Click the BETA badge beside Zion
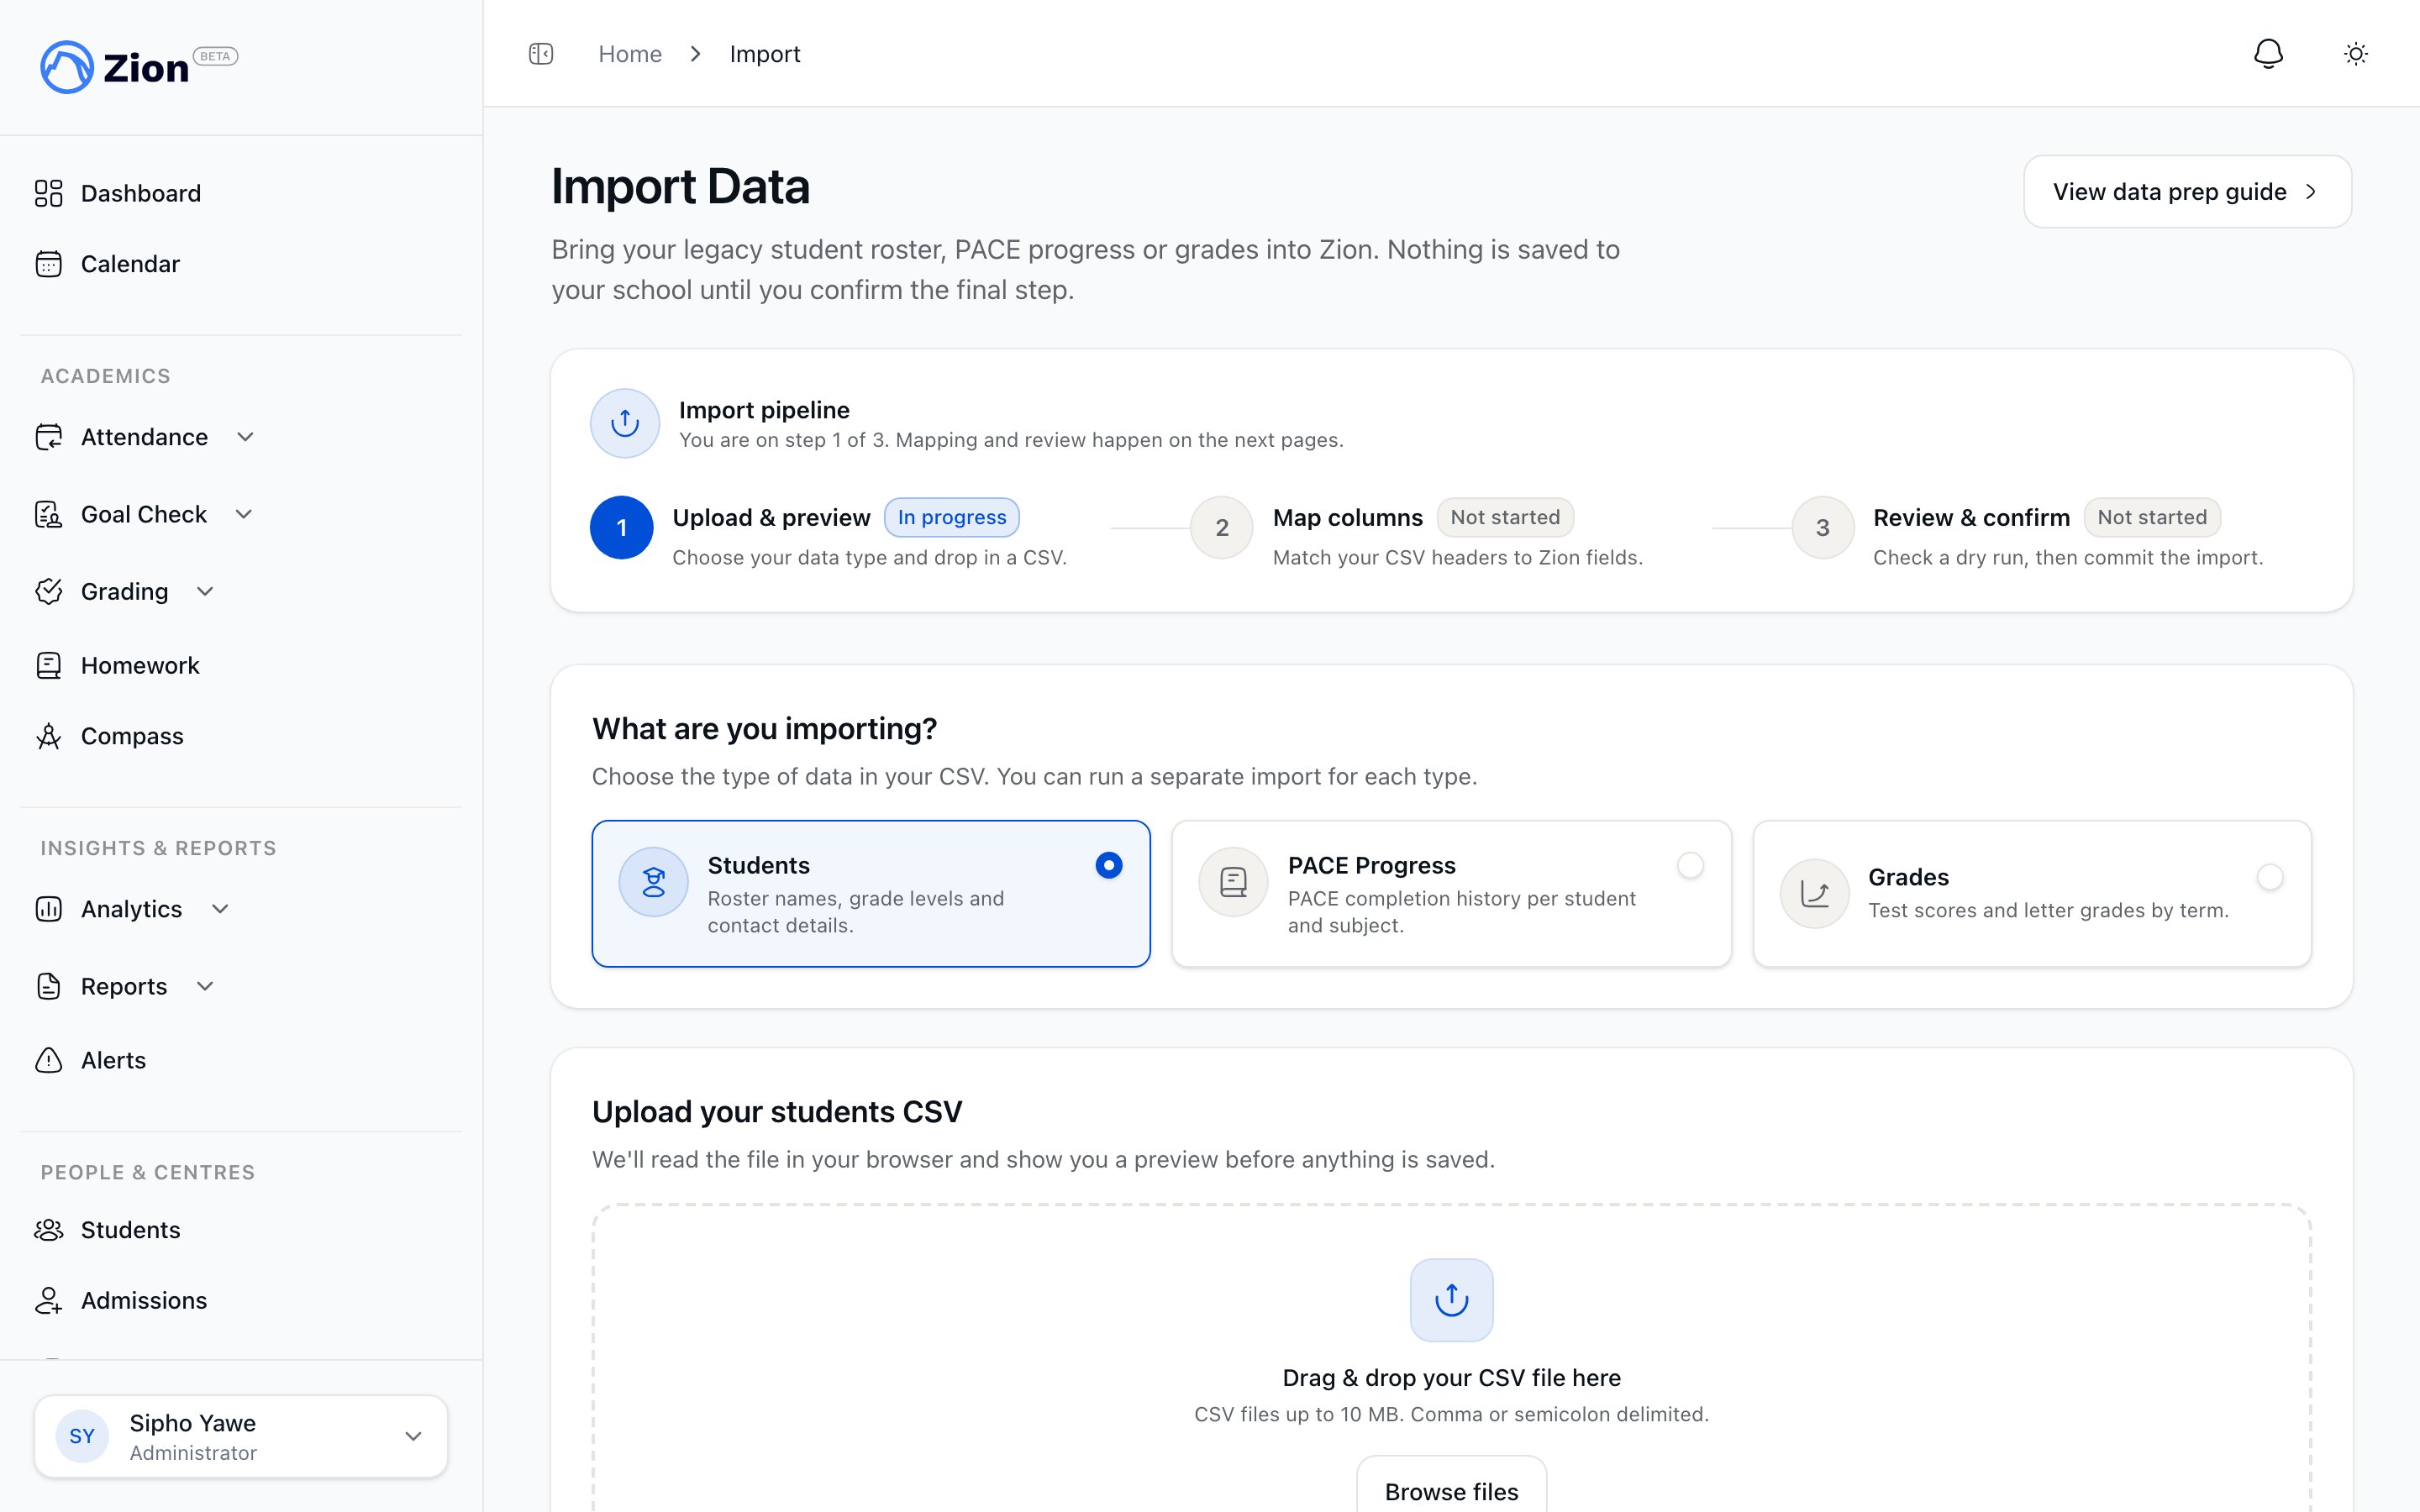 point(215,56)
